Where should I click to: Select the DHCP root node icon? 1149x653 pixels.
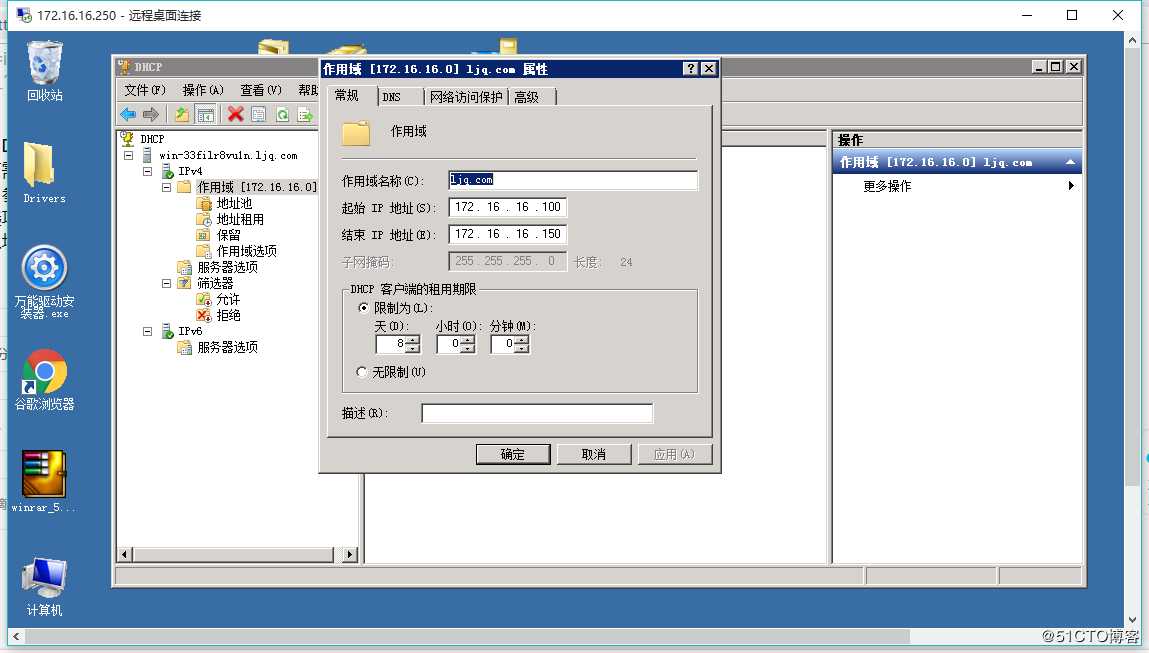pos(126,139)
